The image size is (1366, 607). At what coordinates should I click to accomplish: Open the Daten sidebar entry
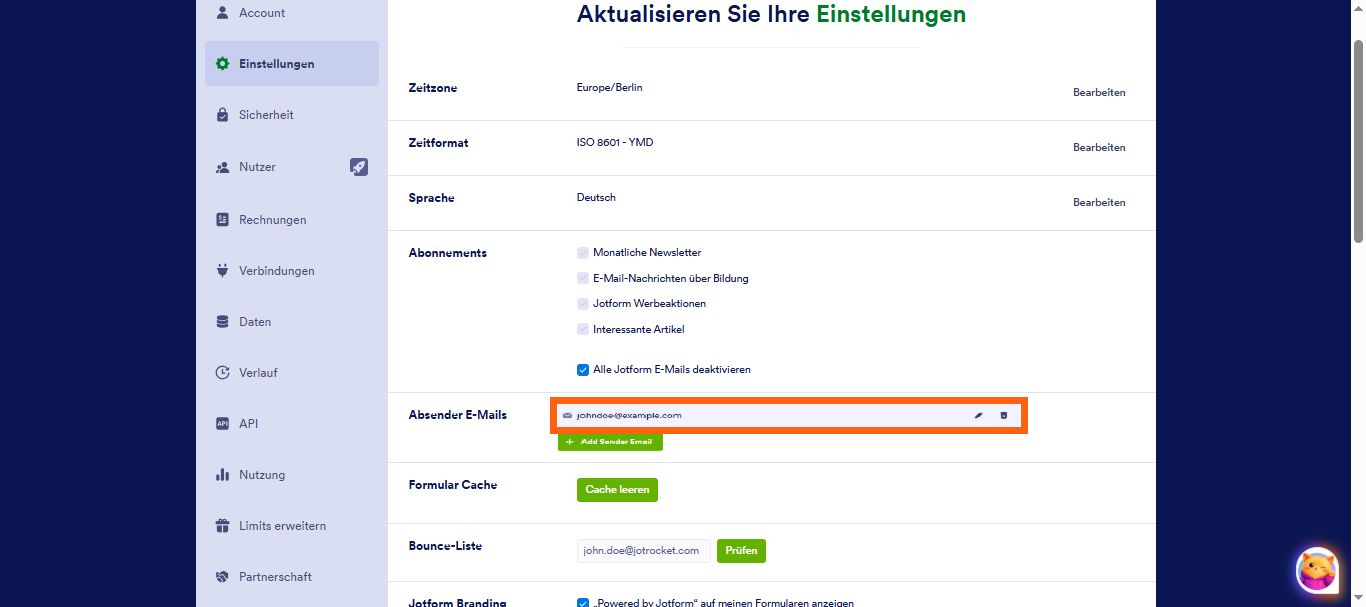(x=292, y=322)
